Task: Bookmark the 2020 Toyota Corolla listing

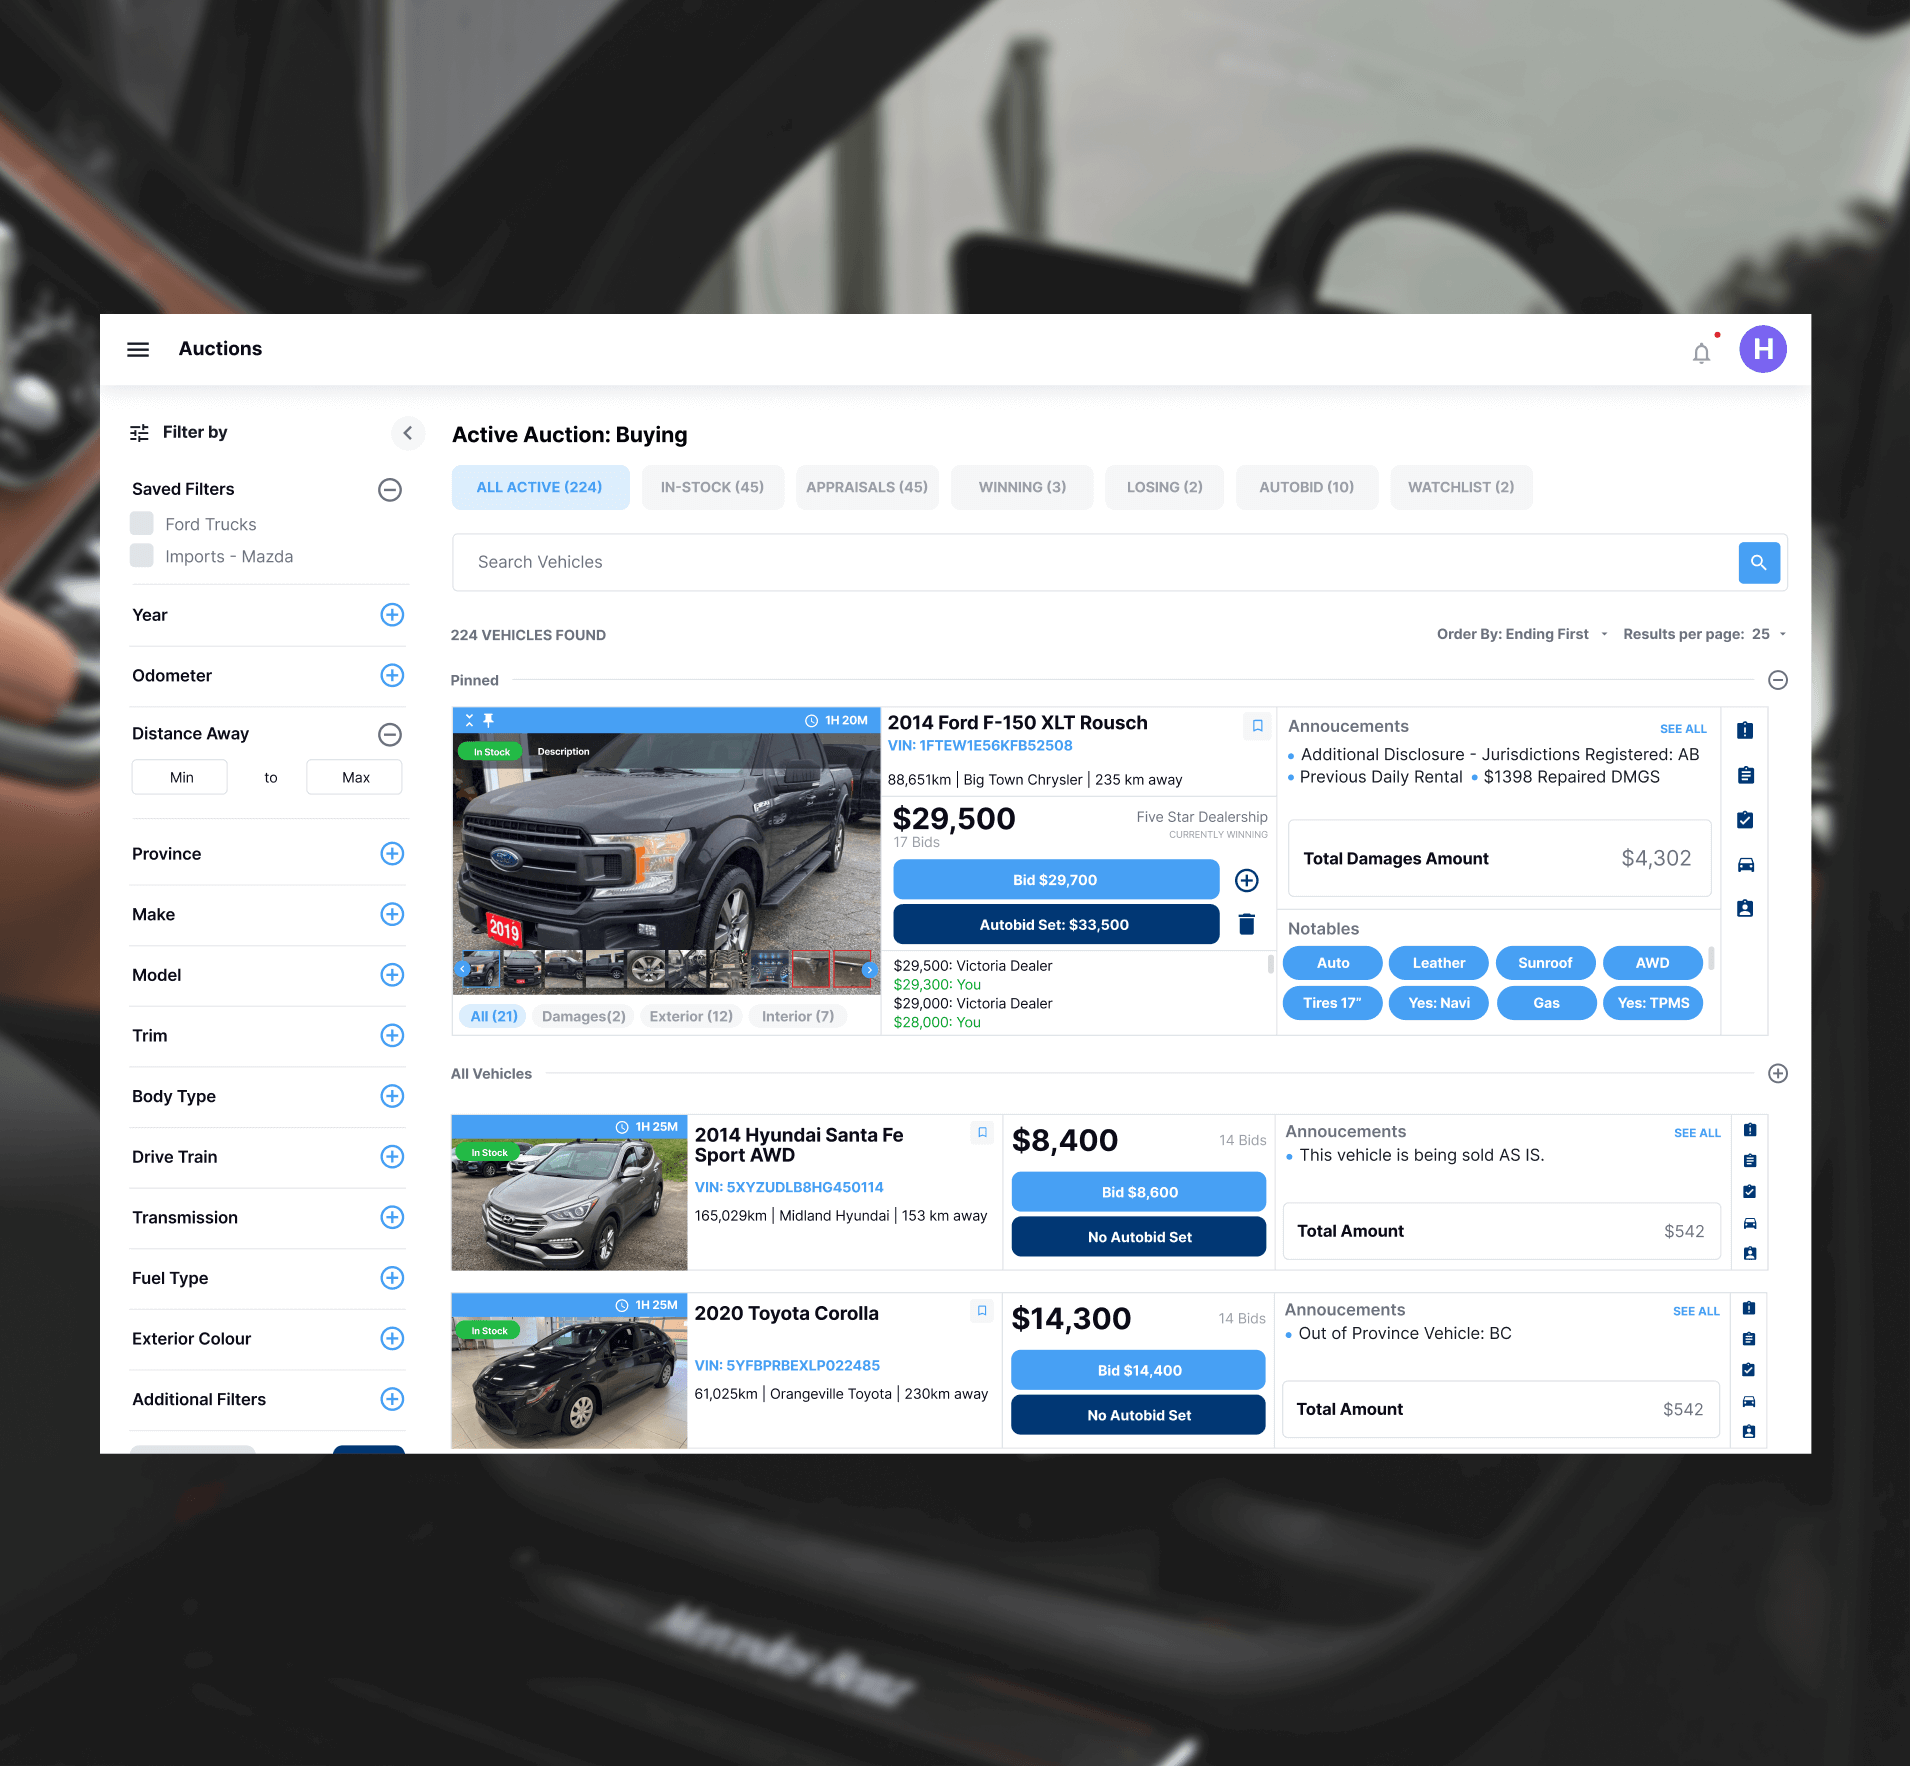Action: tap(982, 1310)
